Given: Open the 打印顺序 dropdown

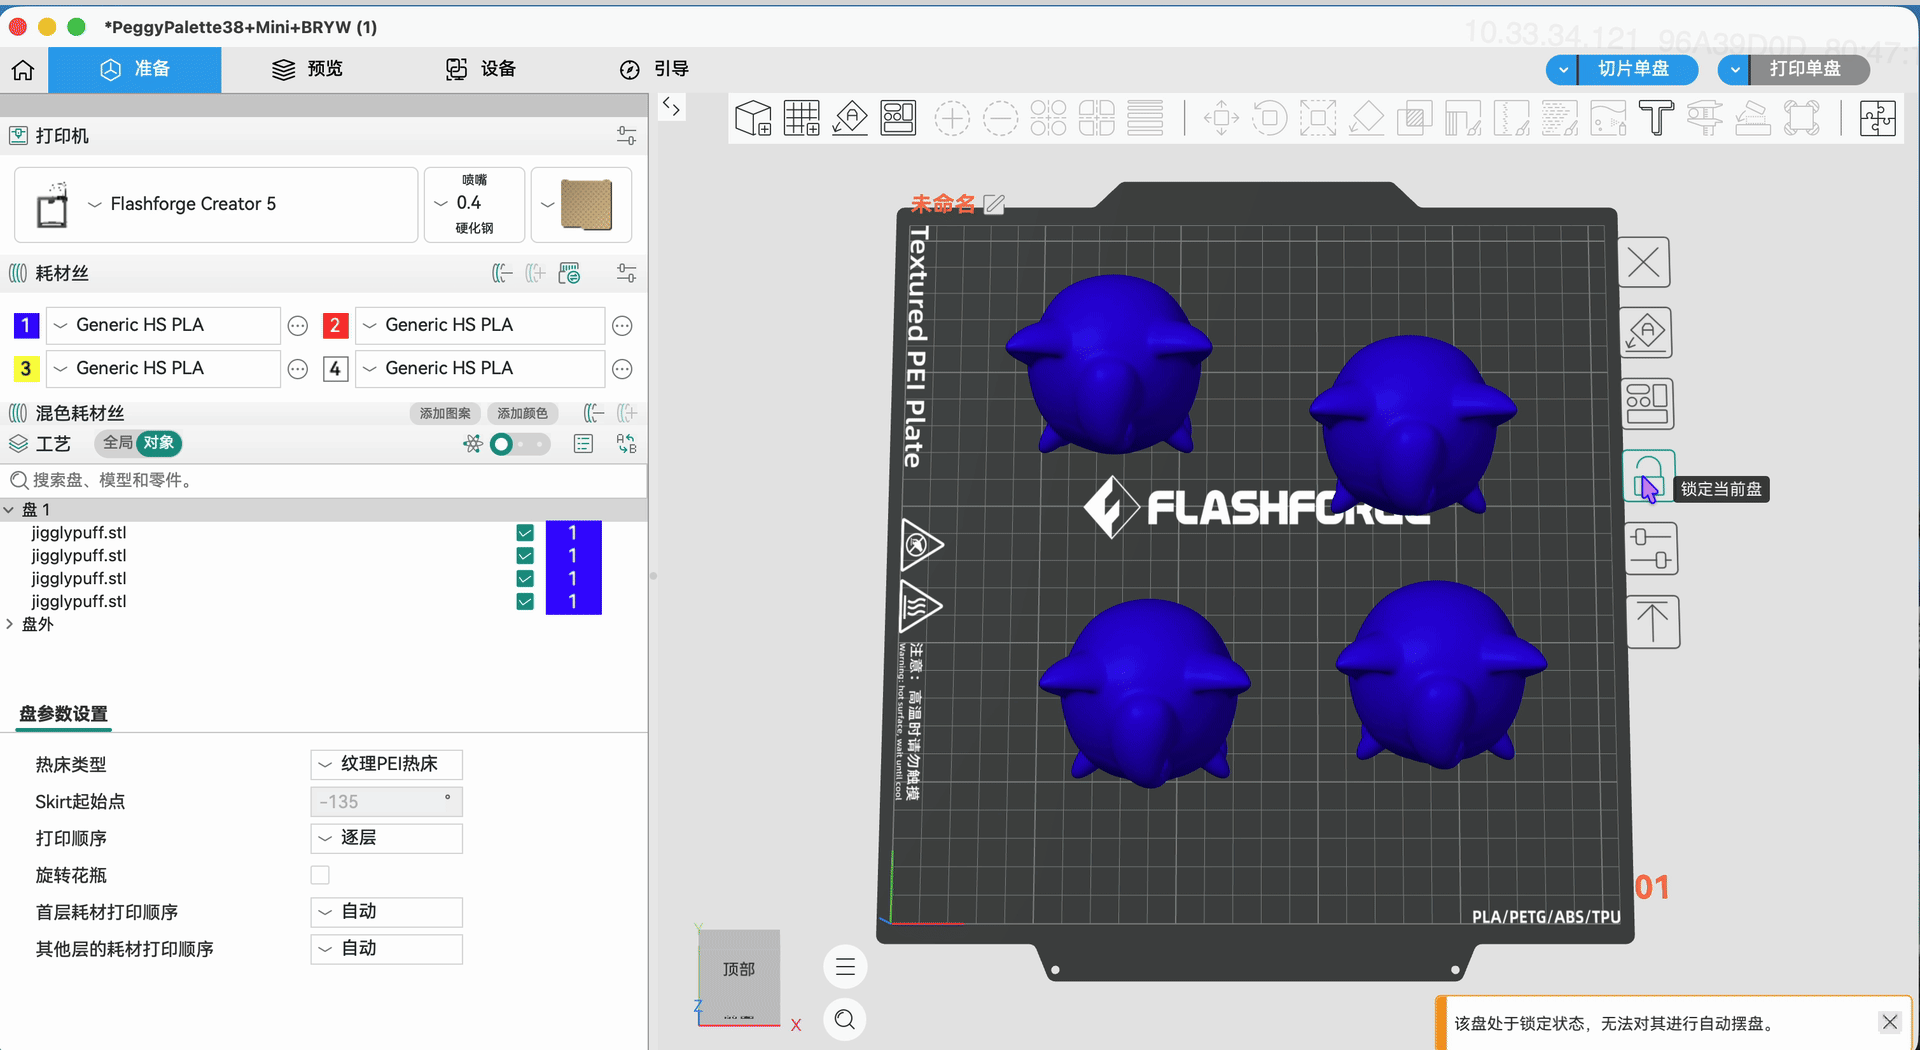Looking at the screenshot, I should tap(387, 838).
